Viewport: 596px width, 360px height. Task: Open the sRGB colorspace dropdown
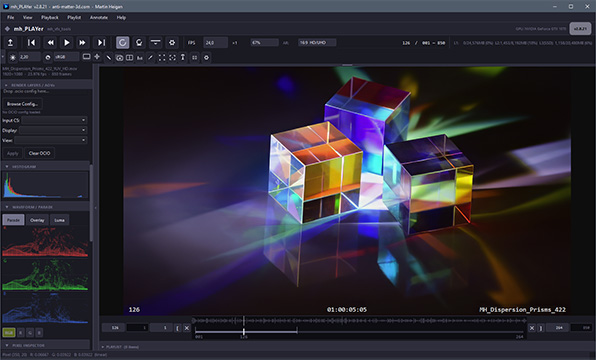click(x=67, y=57)
